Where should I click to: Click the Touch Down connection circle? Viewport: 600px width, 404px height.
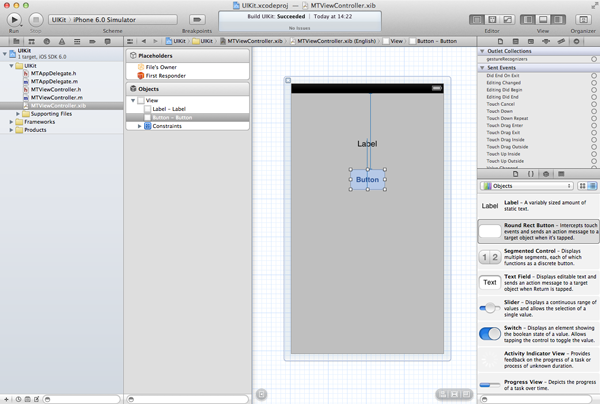594,111
